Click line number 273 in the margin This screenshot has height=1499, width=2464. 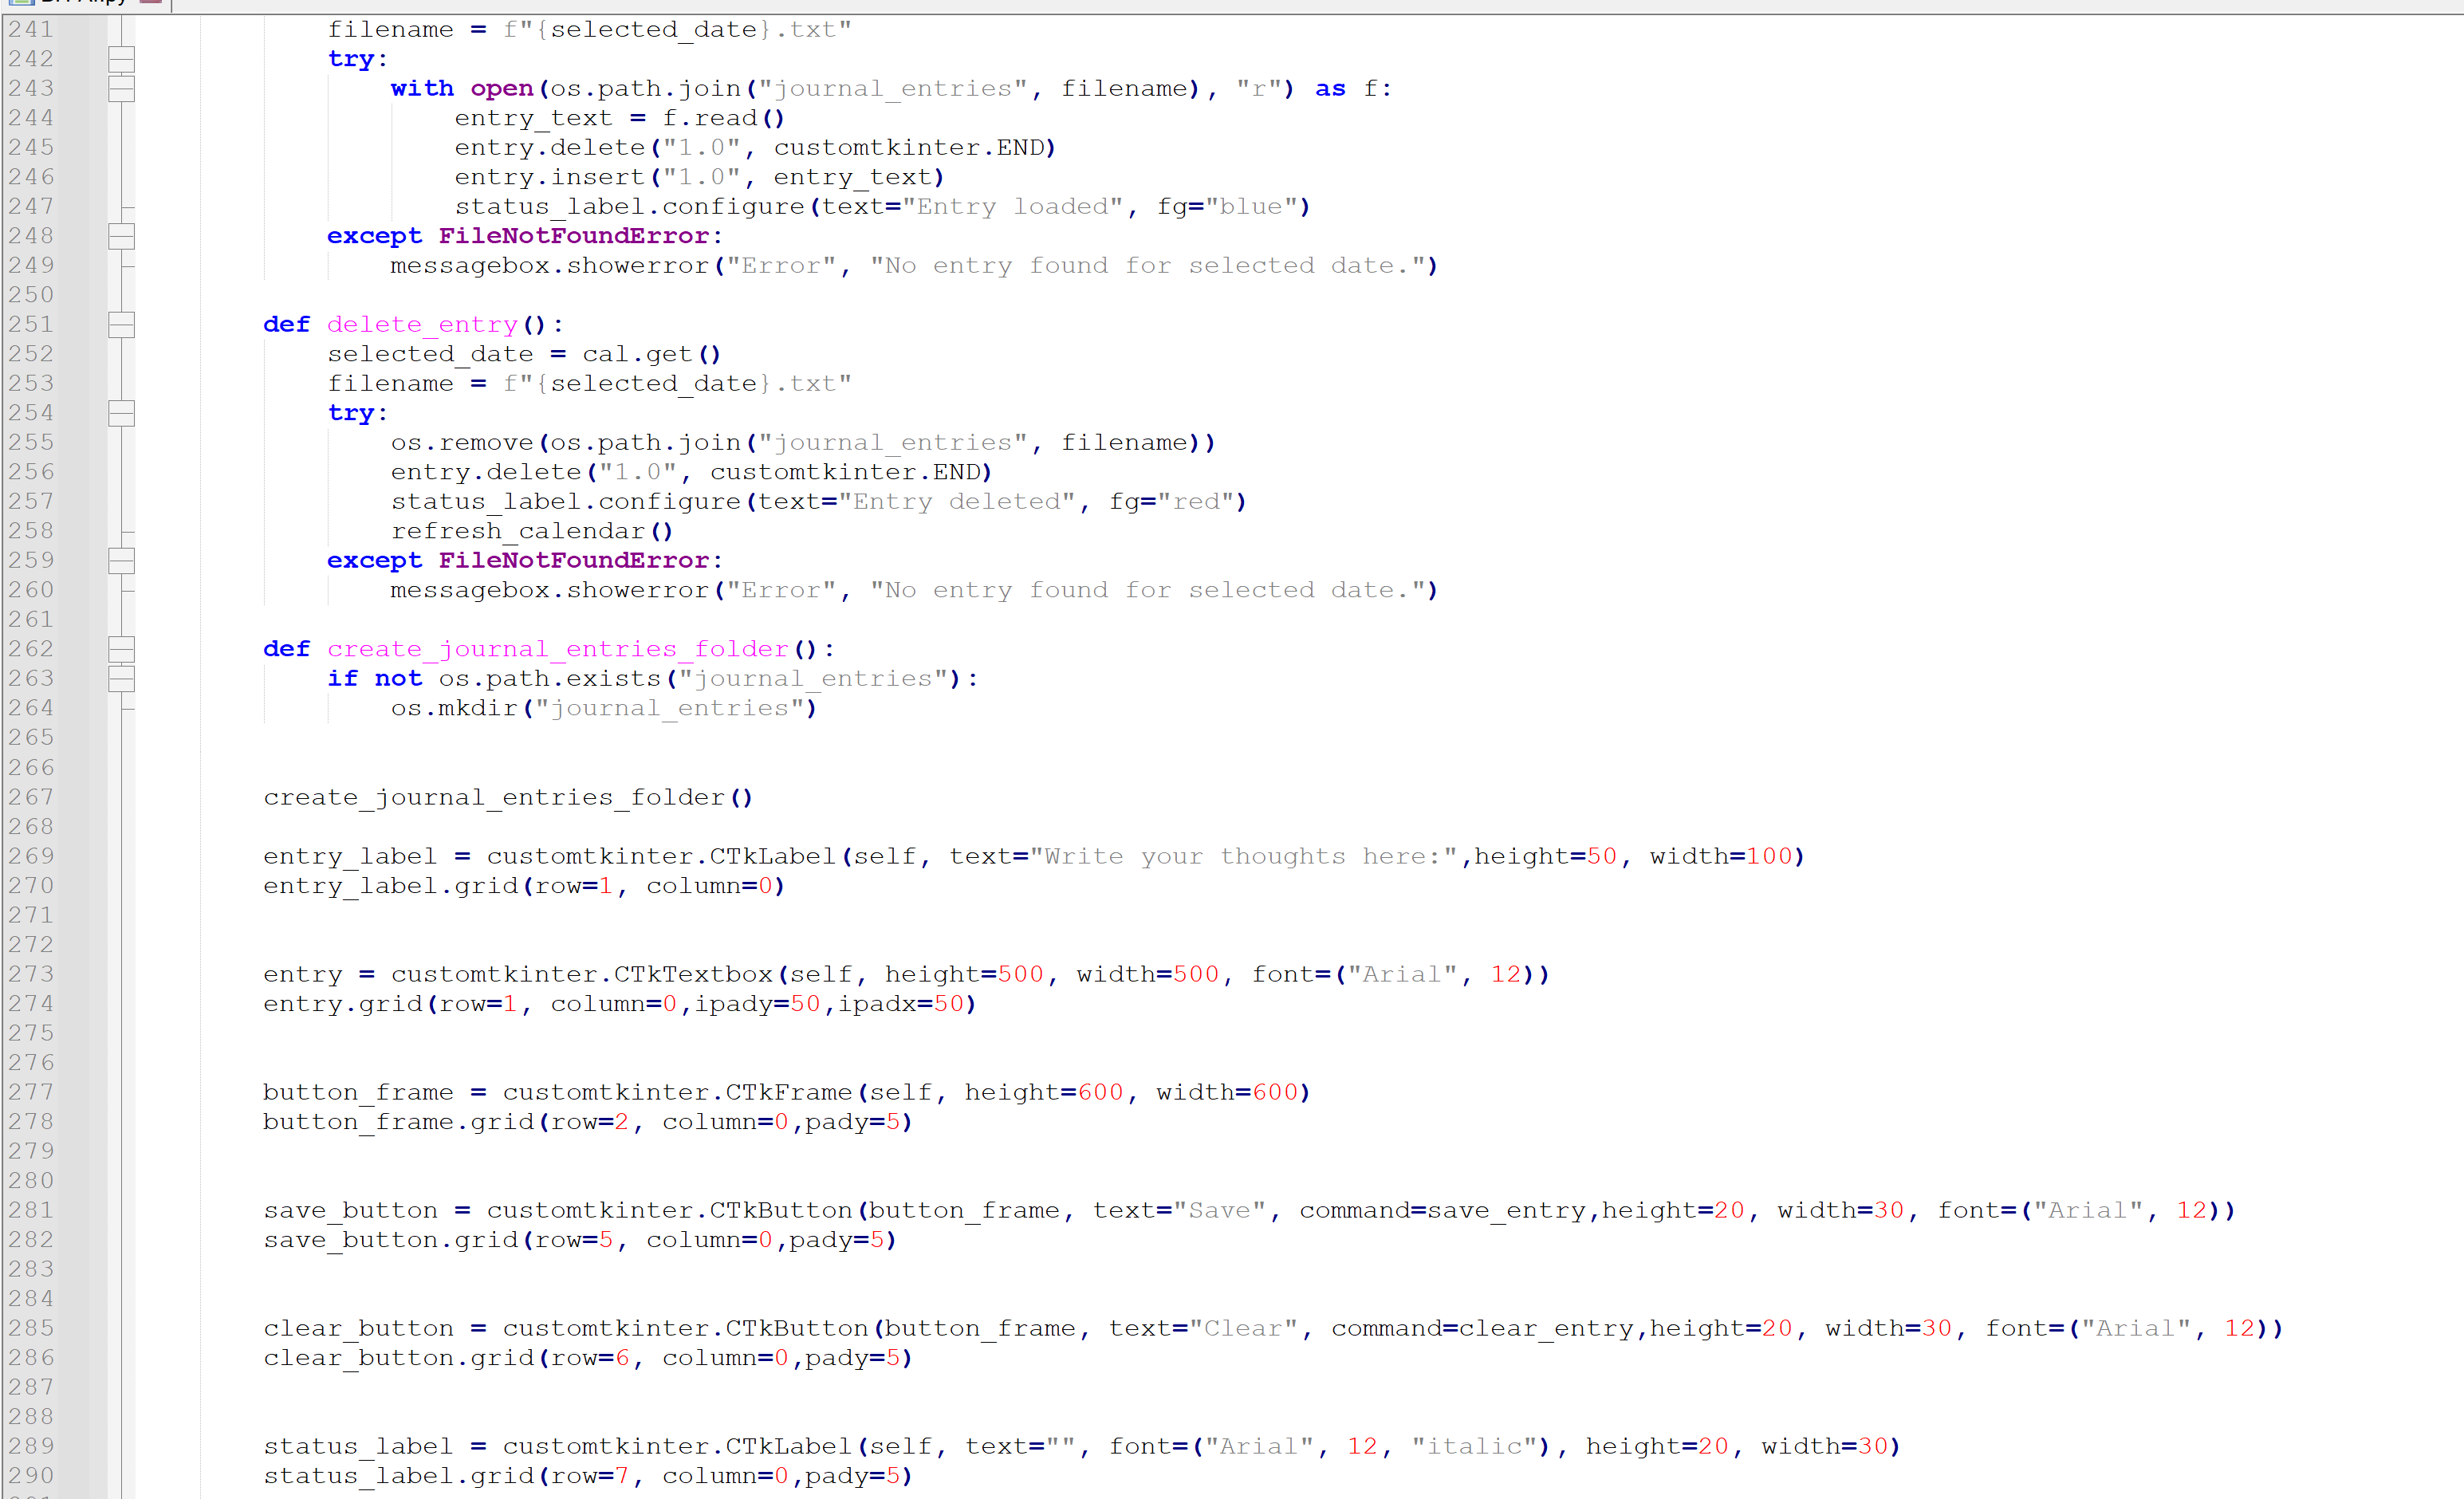[x=31, y=974]
